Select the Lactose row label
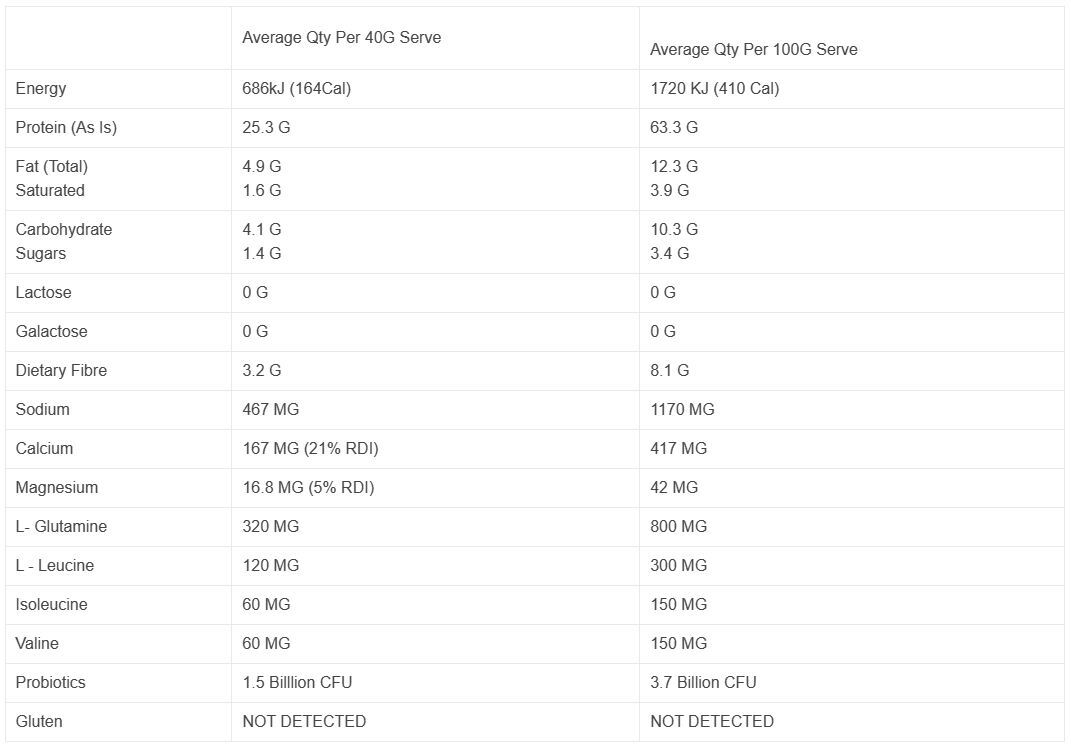Viewport: 1071px width, 749px height. 43,292
